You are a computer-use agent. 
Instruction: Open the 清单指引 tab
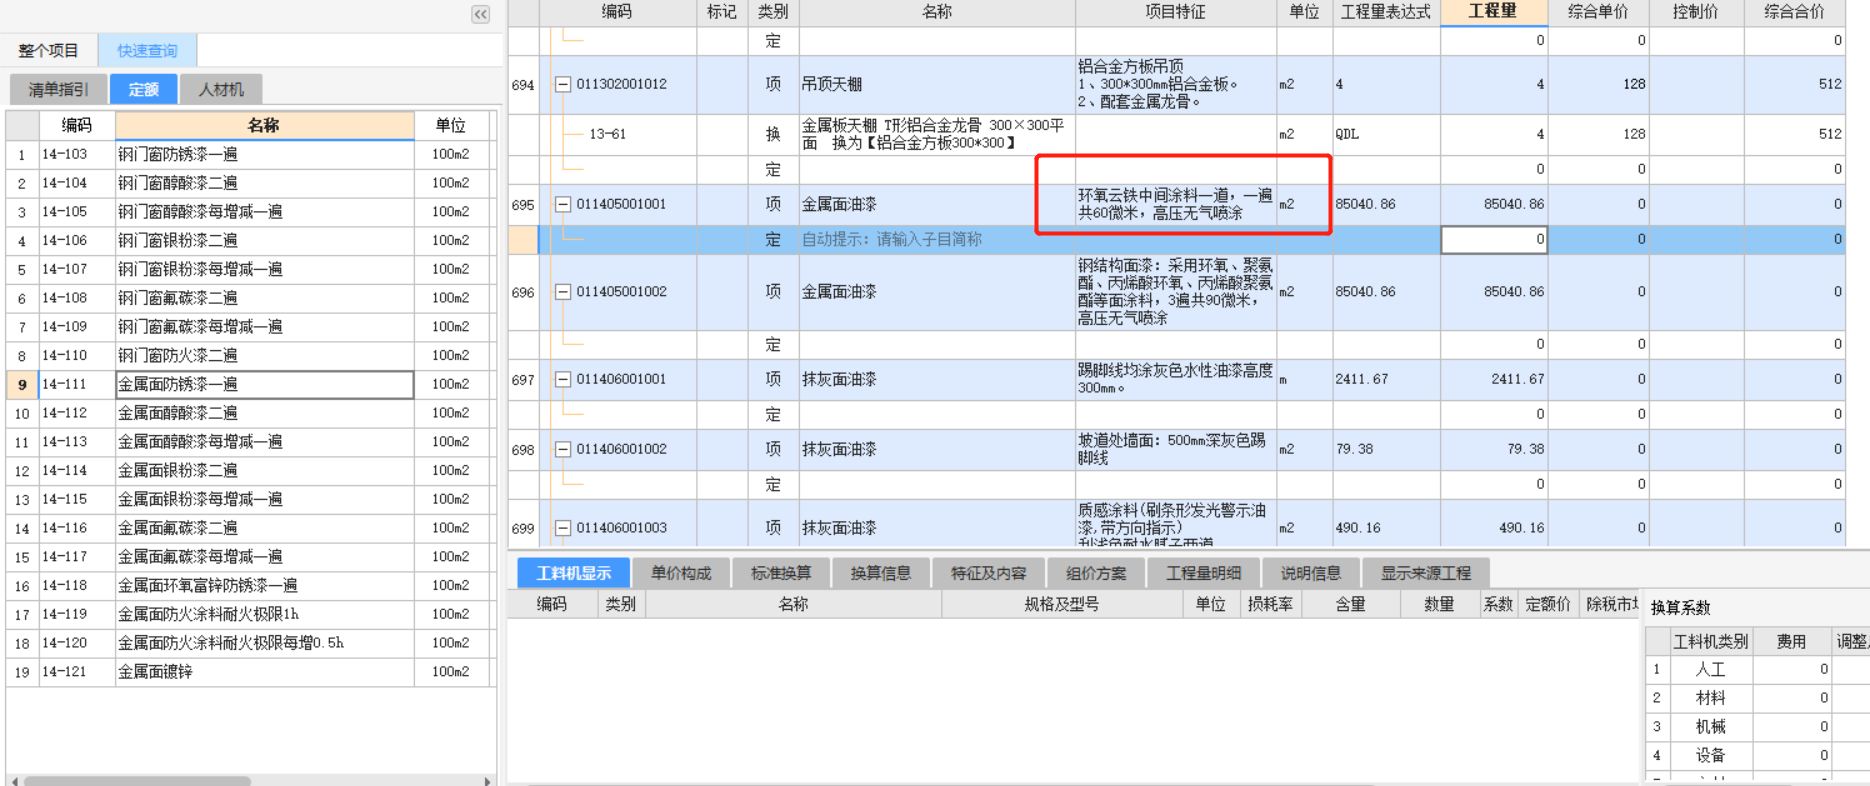point(58,89)
